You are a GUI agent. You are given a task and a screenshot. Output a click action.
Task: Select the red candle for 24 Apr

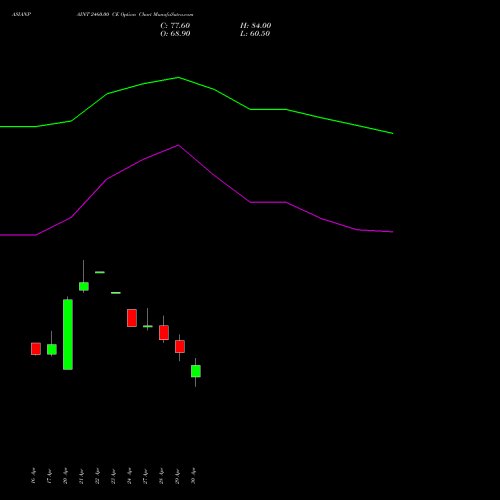click(132, 318)
